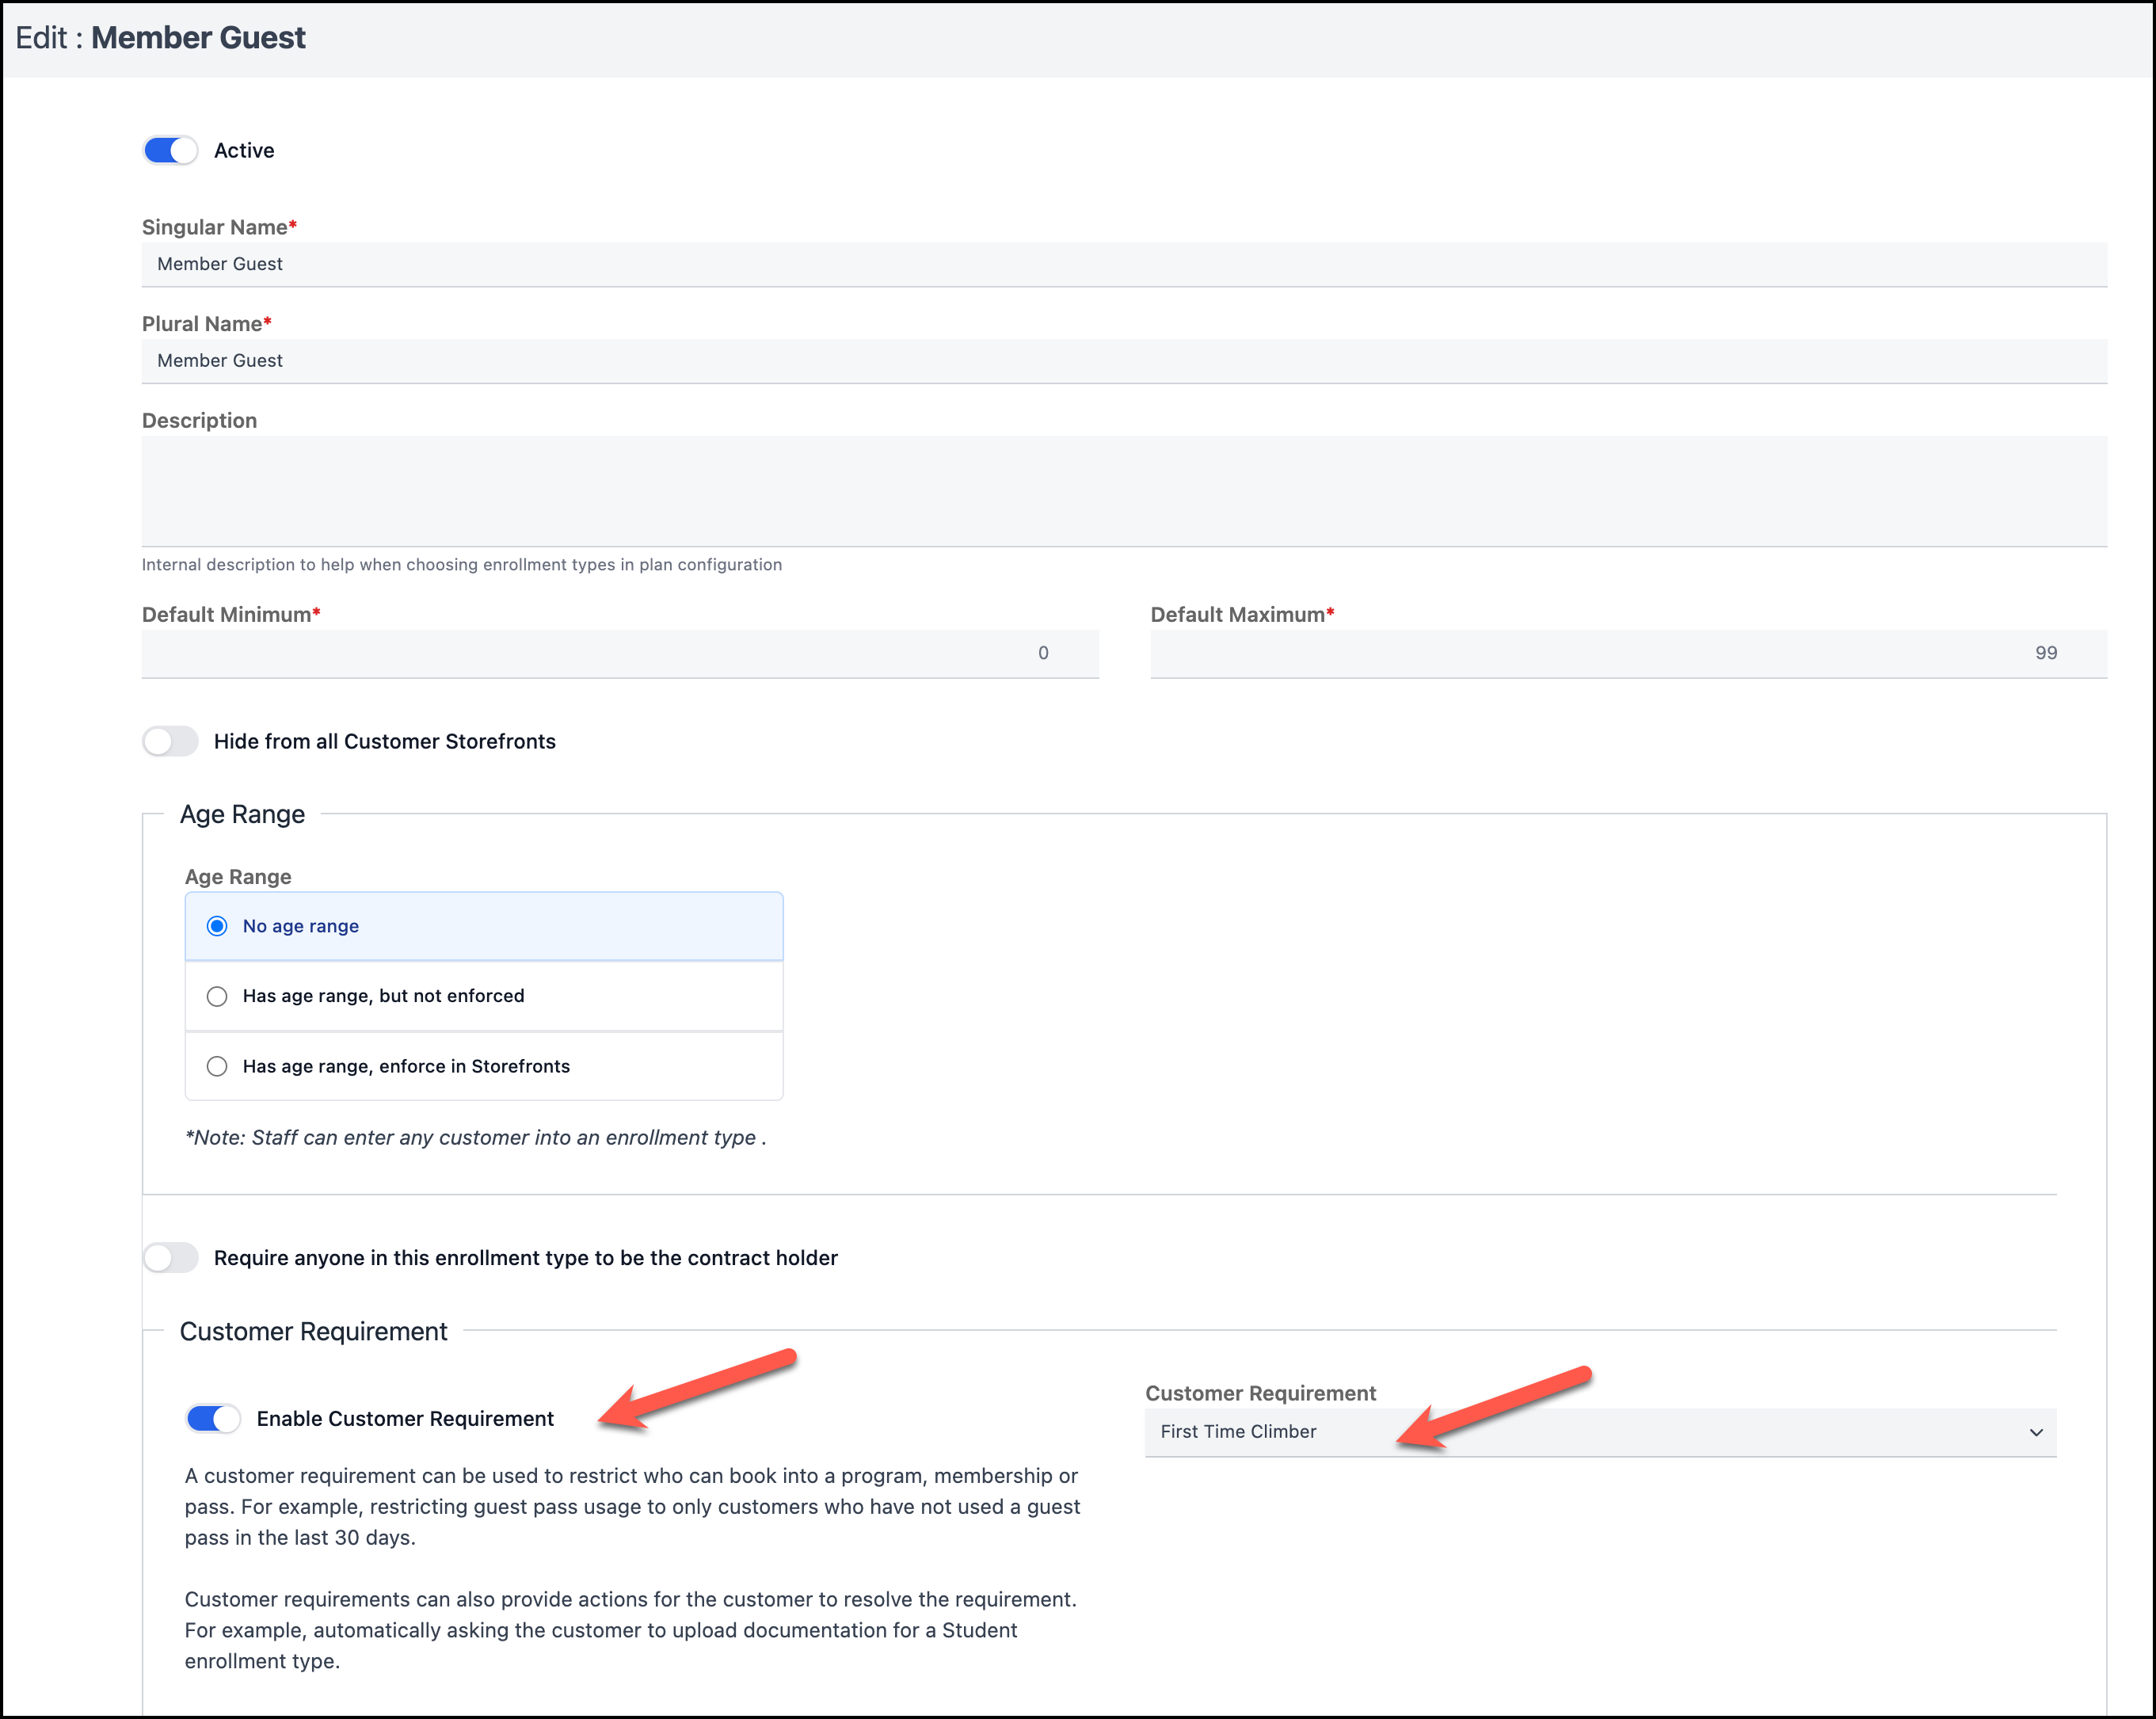Click into the Description text area
The height and width of the screenshot is (1719, 2156).
tap(1123, 490)
